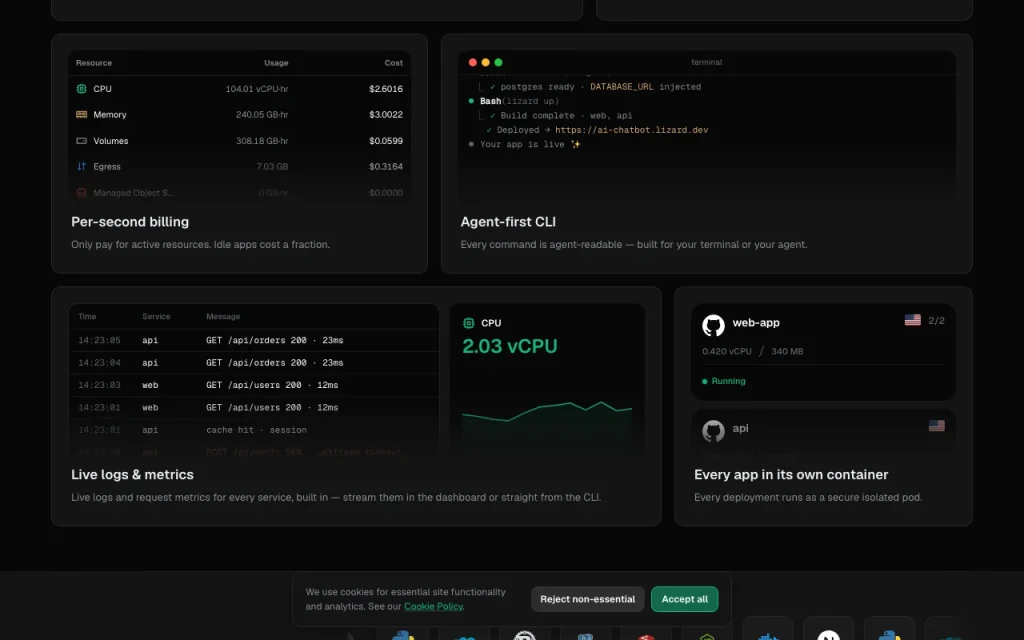Select the 'cache hit · session' log message
This screenshot has width=1024, height=640.
pyautogui.click(x=256, y=430)
